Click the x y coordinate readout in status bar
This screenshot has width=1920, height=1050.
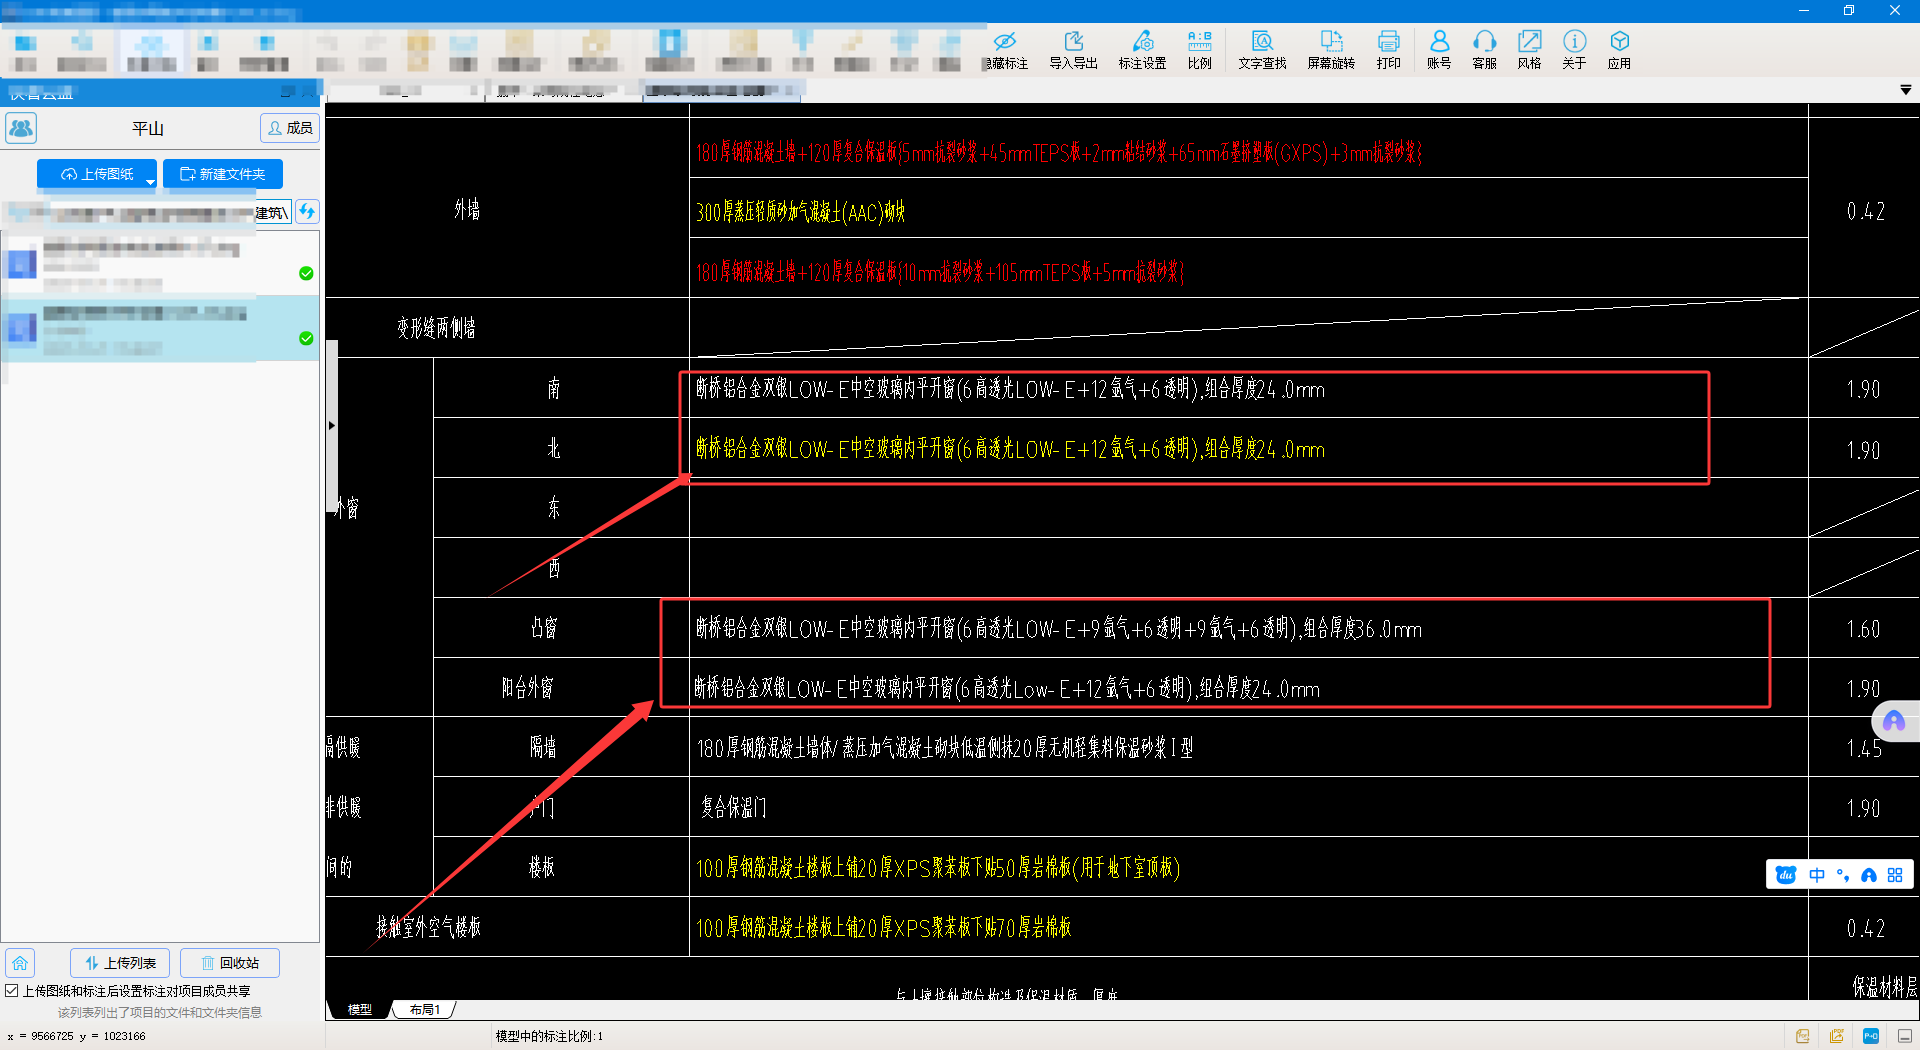76,1036
